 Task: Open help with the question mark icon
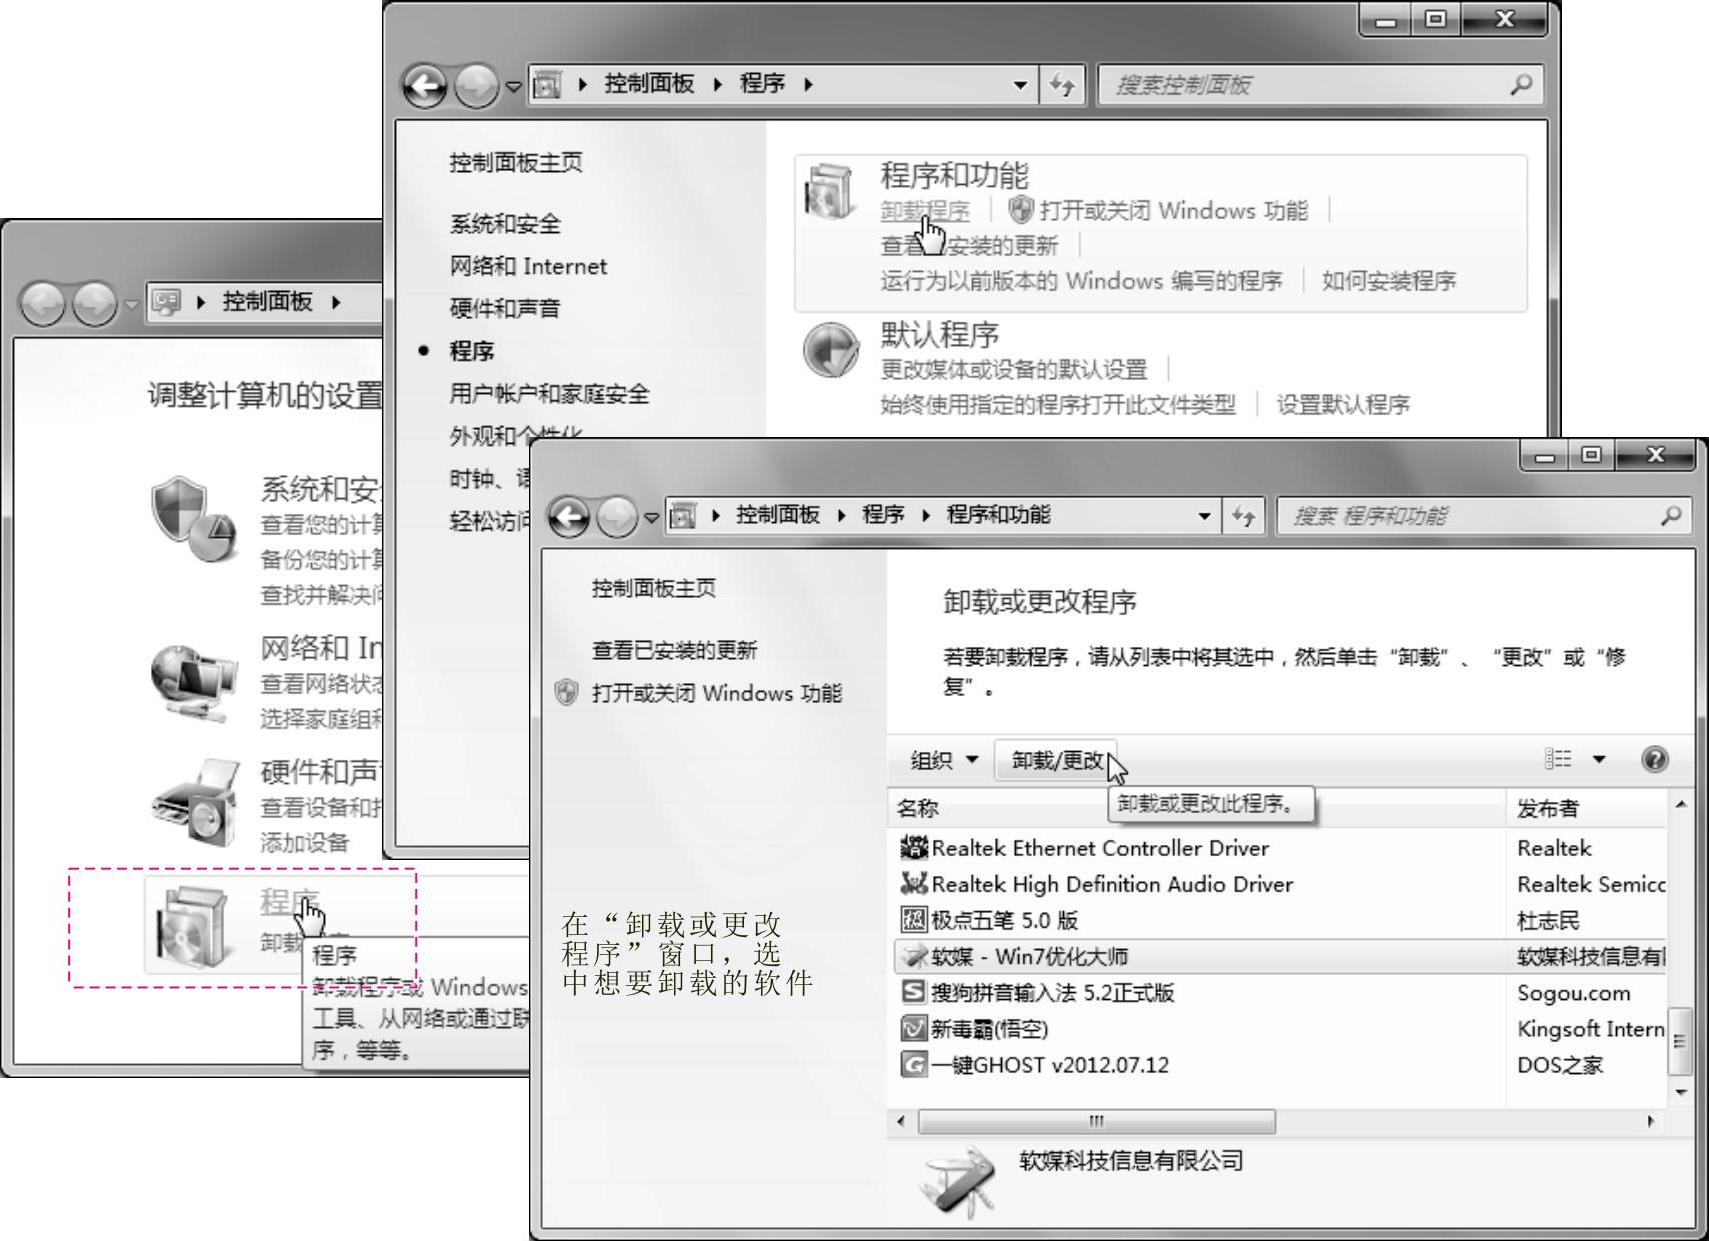pyautogui.click(x=1655, y=759)
